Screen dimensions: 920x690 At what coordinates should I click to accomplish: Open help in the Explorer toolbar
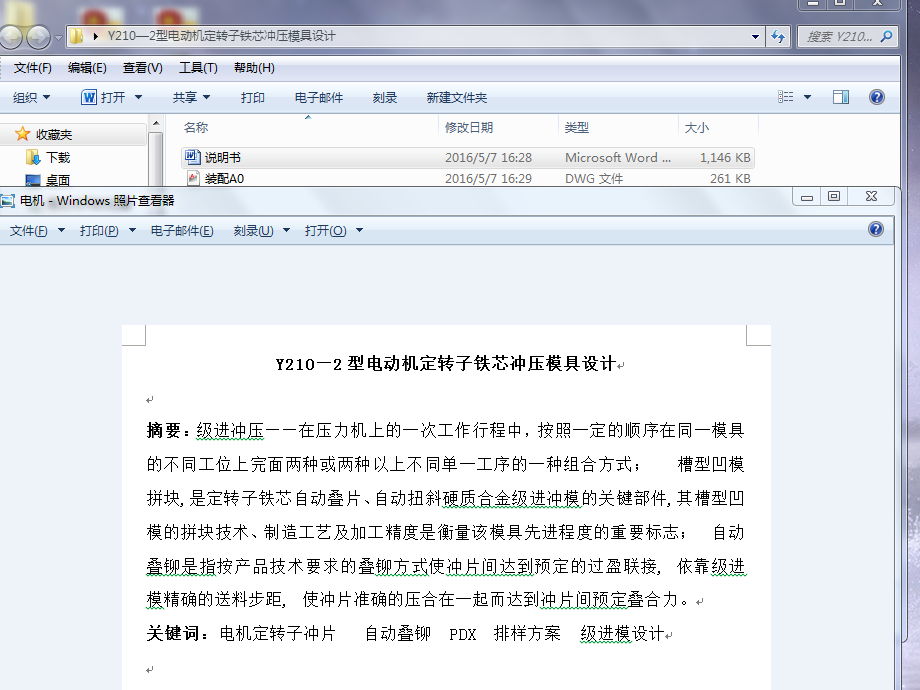[x=877, y=96]
